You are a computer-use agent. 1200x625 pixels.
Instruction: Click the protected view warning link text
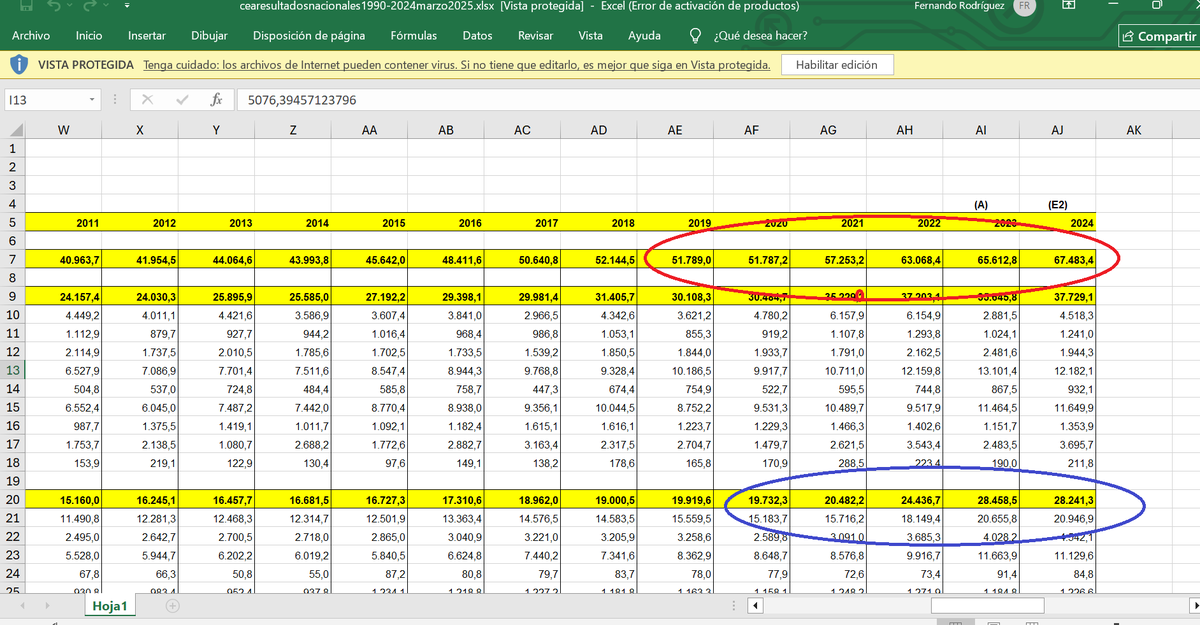coord(457,65)
